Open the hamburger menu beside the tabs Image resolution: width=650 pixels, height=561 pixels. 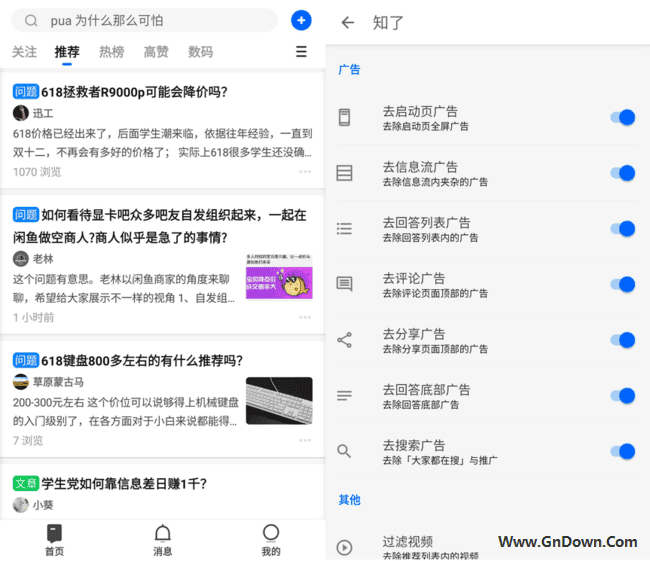tap(301, 52)
